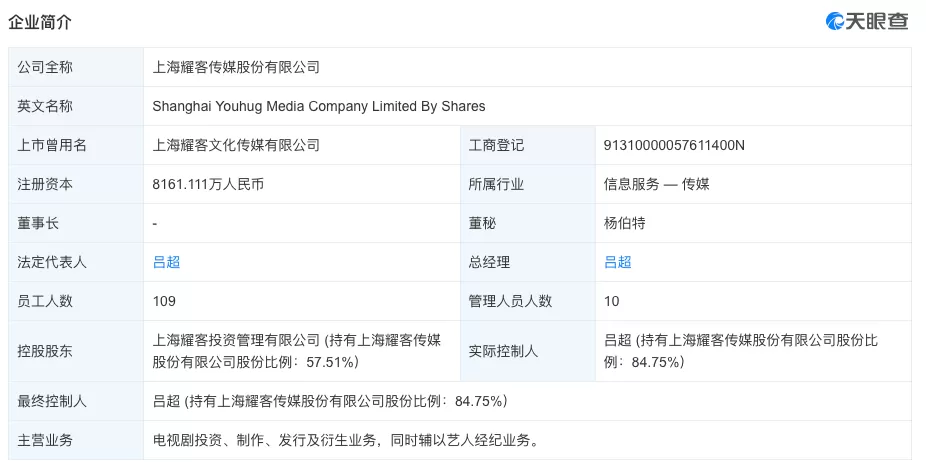Click the 所属行业 value 信息服务 — 传媒

(x=657, y=184)
